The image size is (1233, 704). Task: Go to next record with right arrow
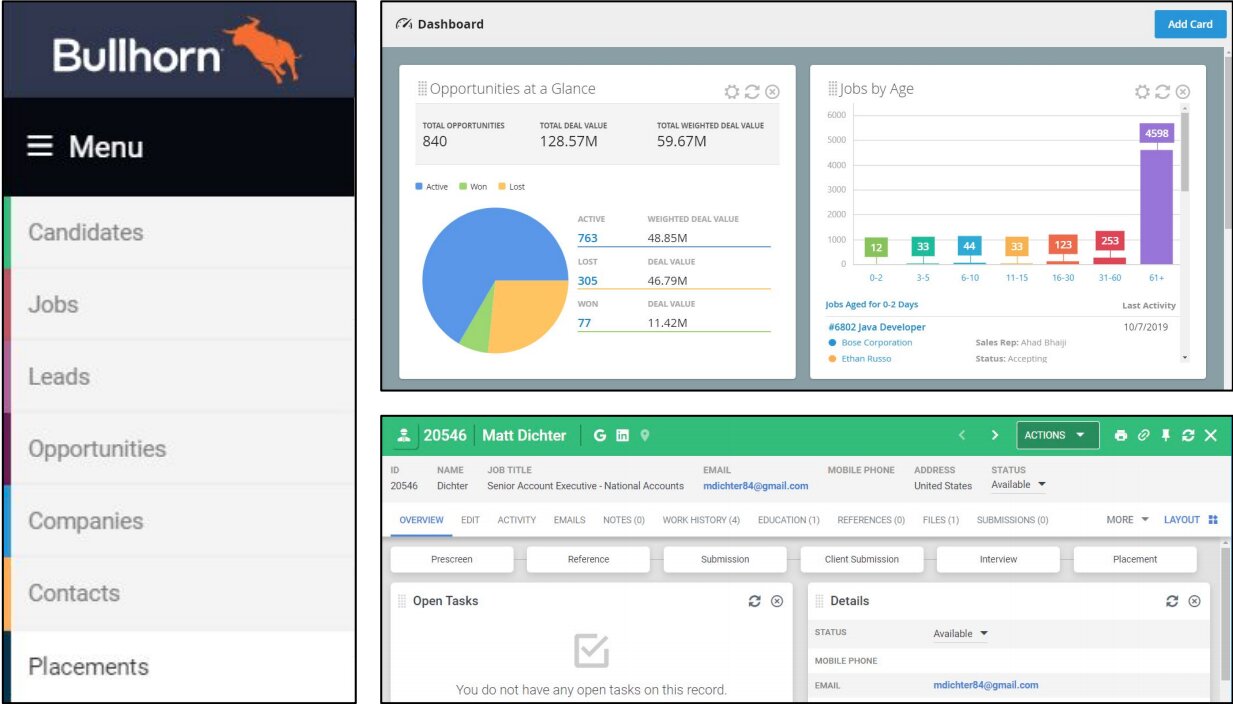click(994, 436)
